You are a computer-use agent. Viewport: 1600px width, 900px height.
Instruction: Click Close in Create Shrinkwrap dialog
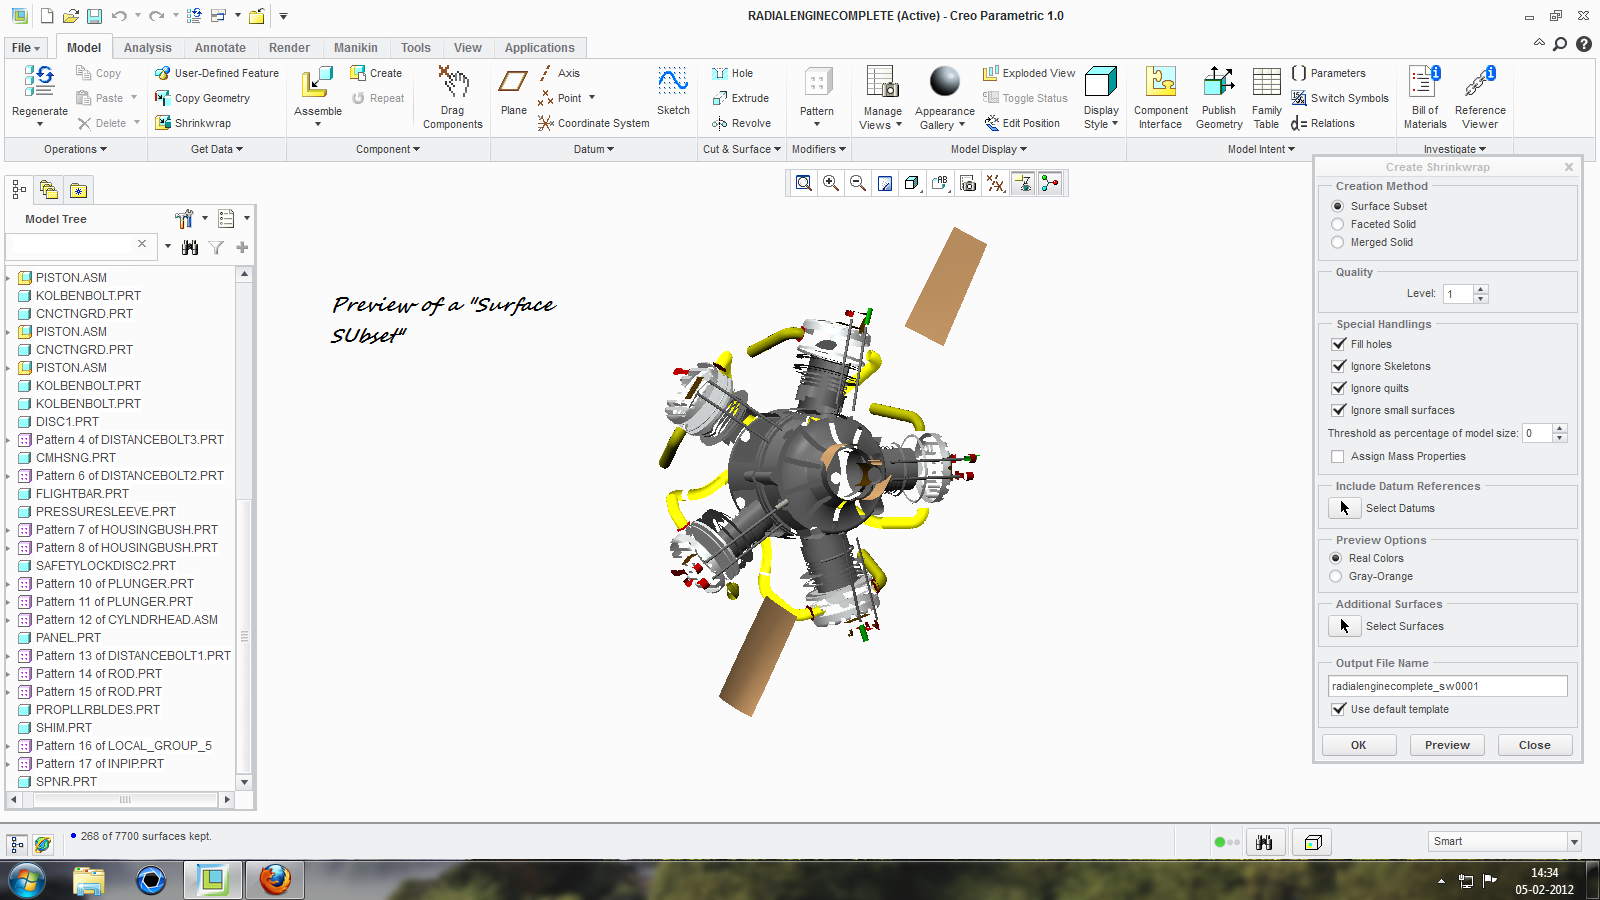click(x=1535, y=745)
